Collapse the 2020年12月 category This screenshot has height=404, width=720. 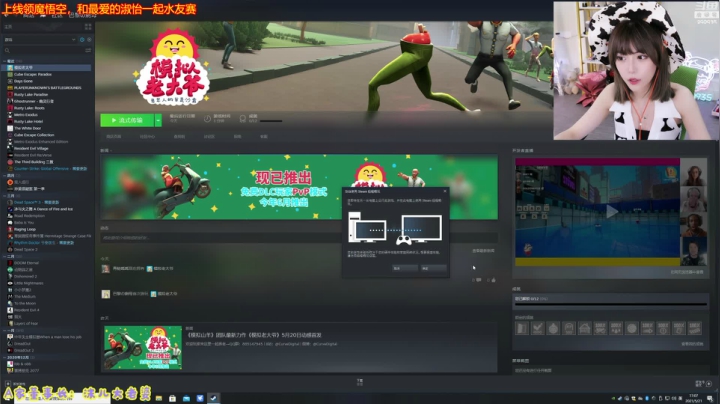pyautogui.click(x=5, y=357)
